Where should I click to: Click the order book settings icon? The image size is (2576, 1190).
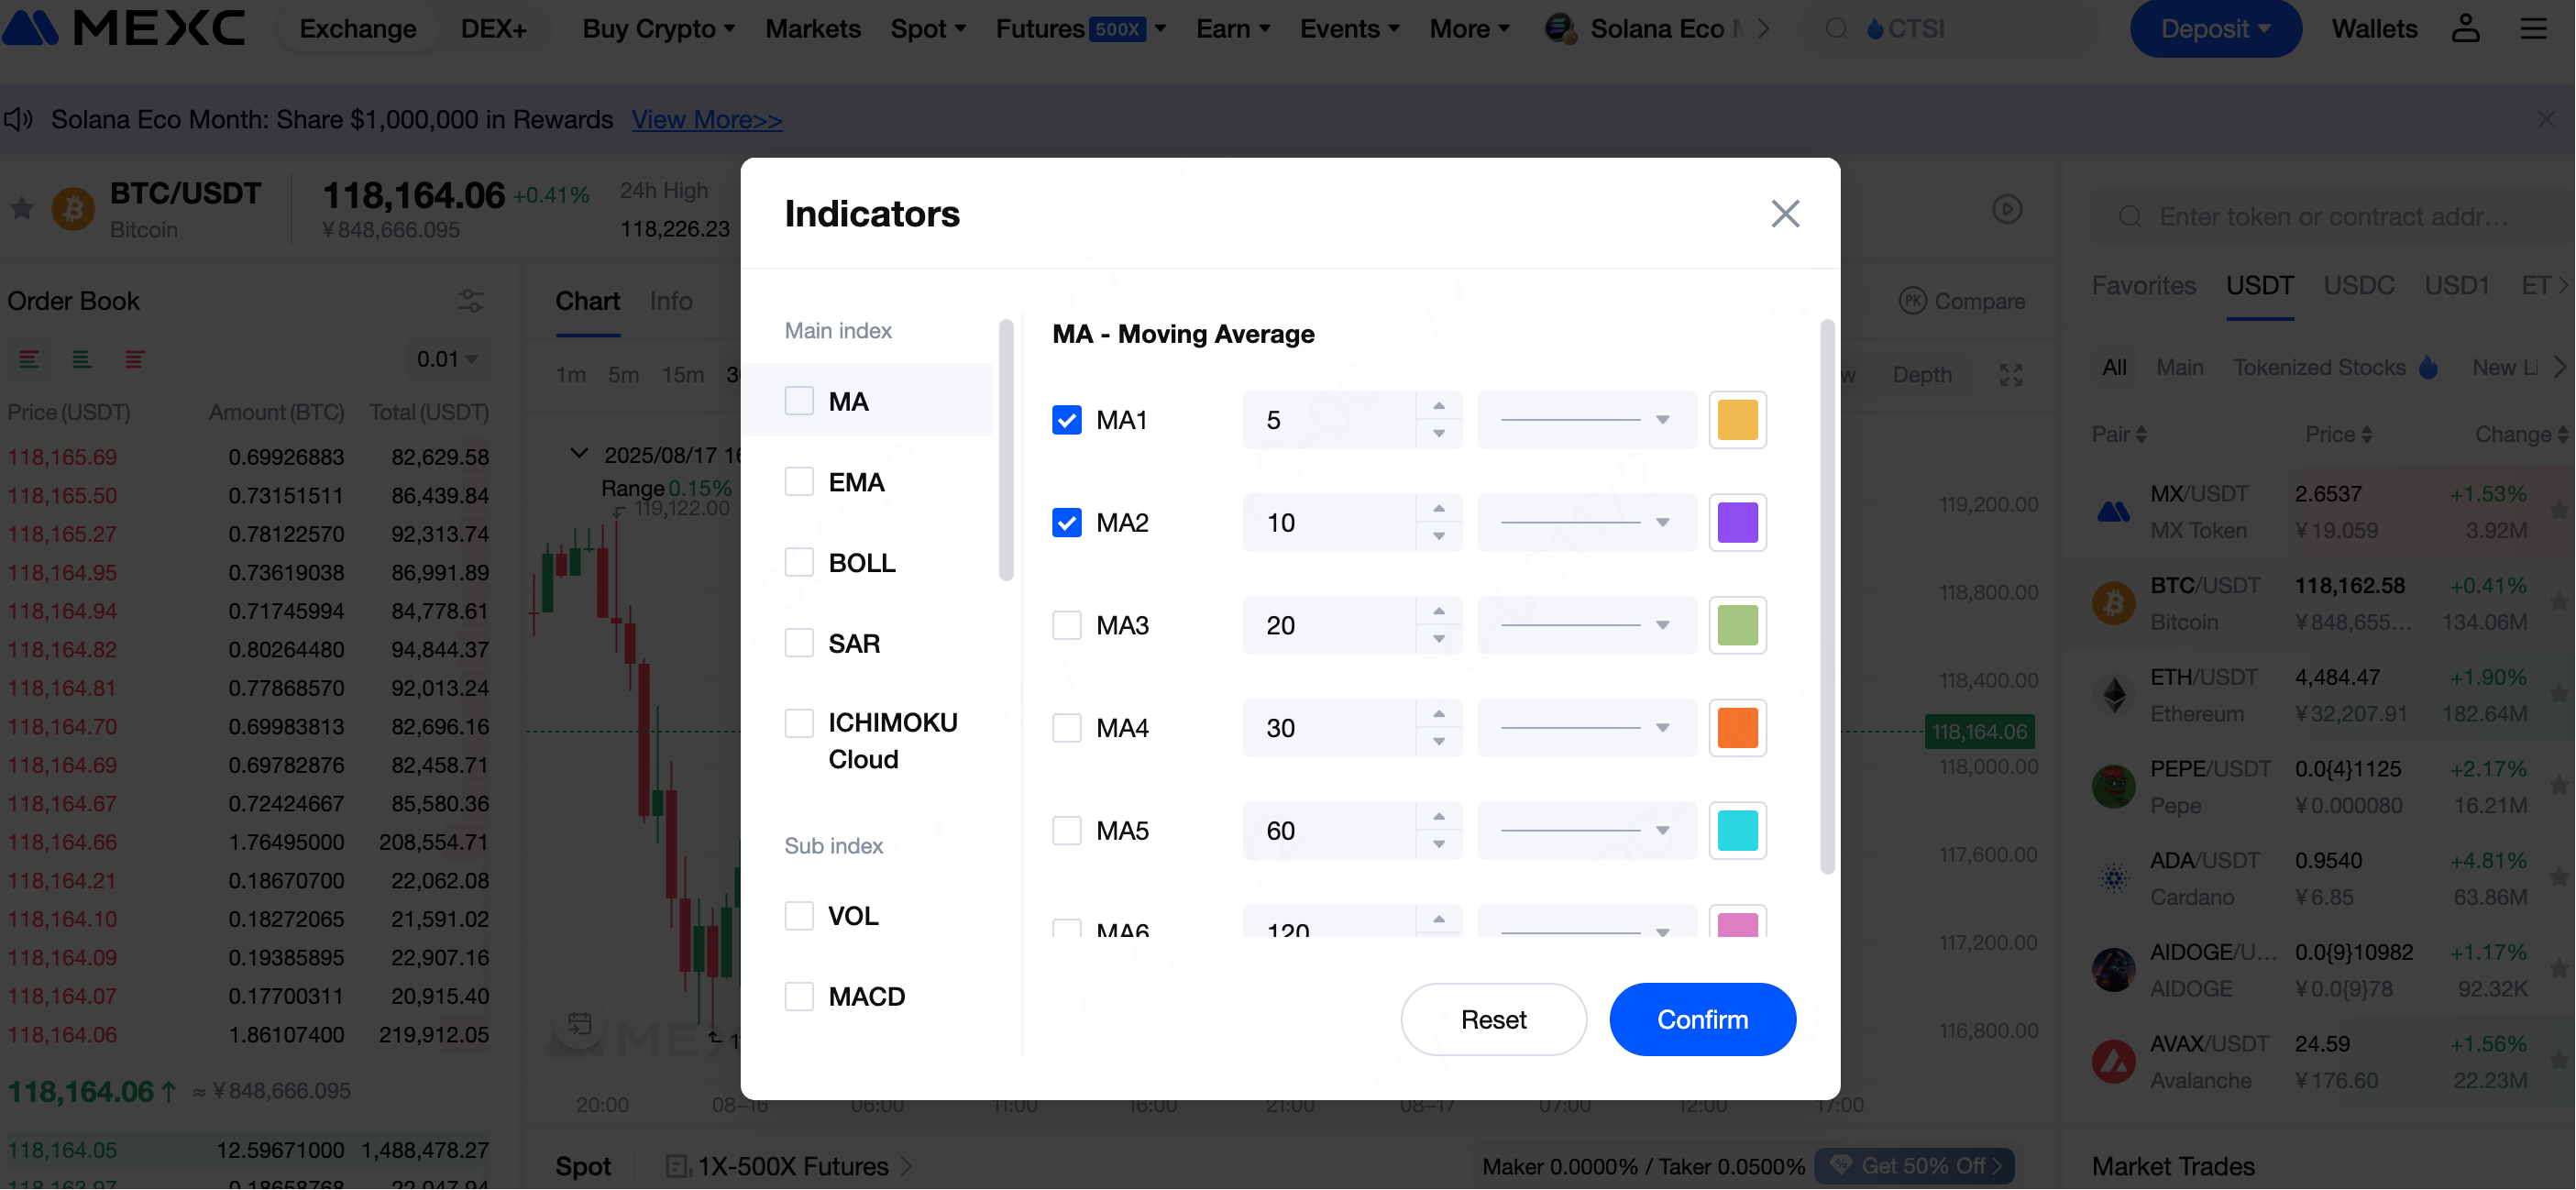(x=470, y=300)
